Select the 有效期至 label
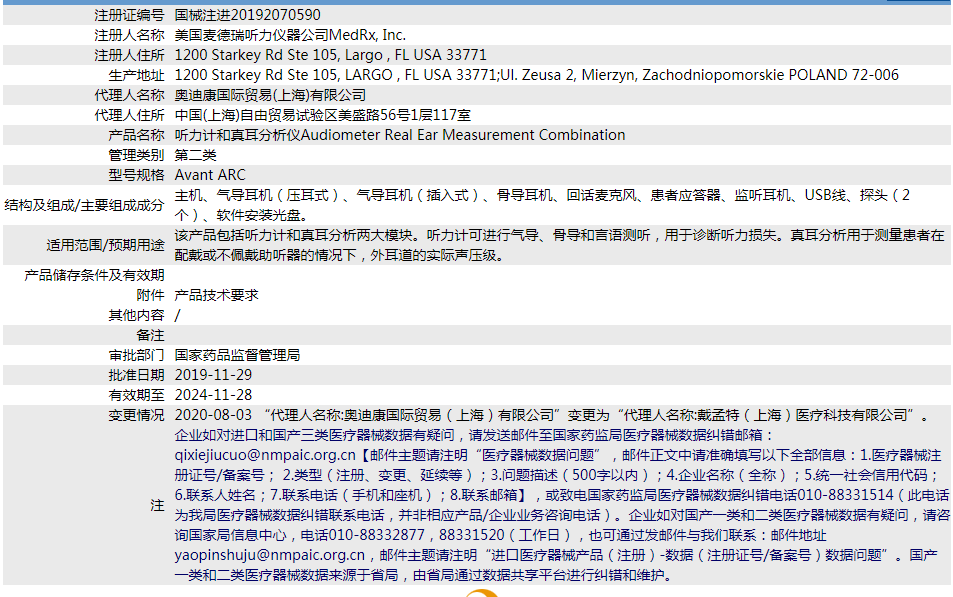The image size is (953, 597). coord(136,395)
